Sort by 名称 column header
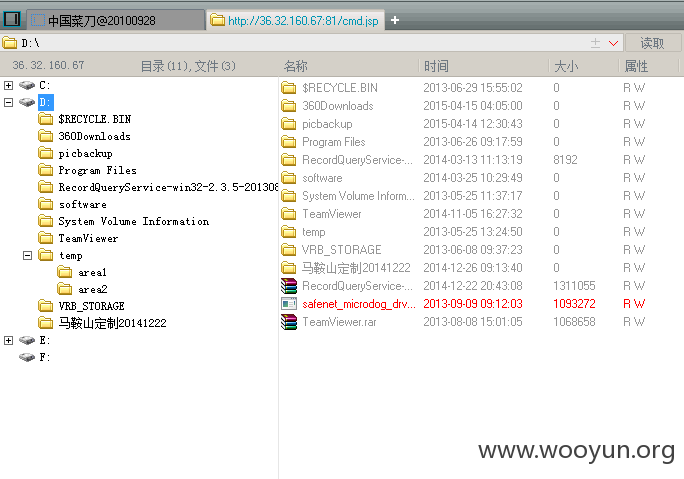684x479 pixels. [x=296, y=66]
